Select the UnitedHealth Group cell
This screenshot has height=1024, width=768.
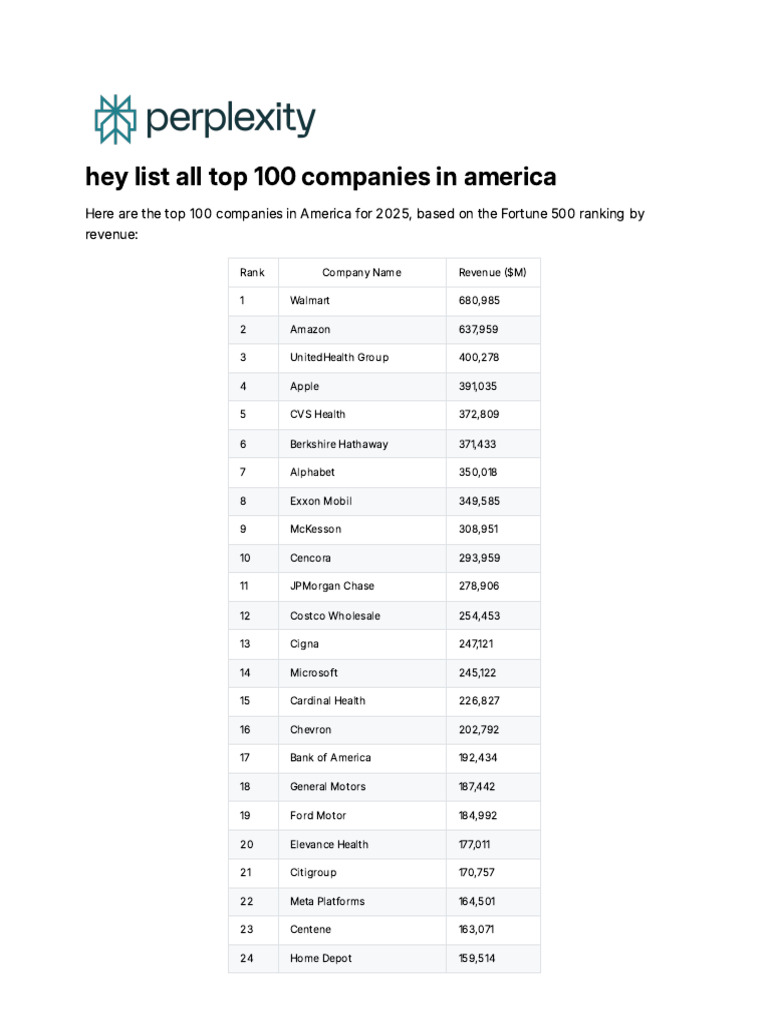coord(339,357)
